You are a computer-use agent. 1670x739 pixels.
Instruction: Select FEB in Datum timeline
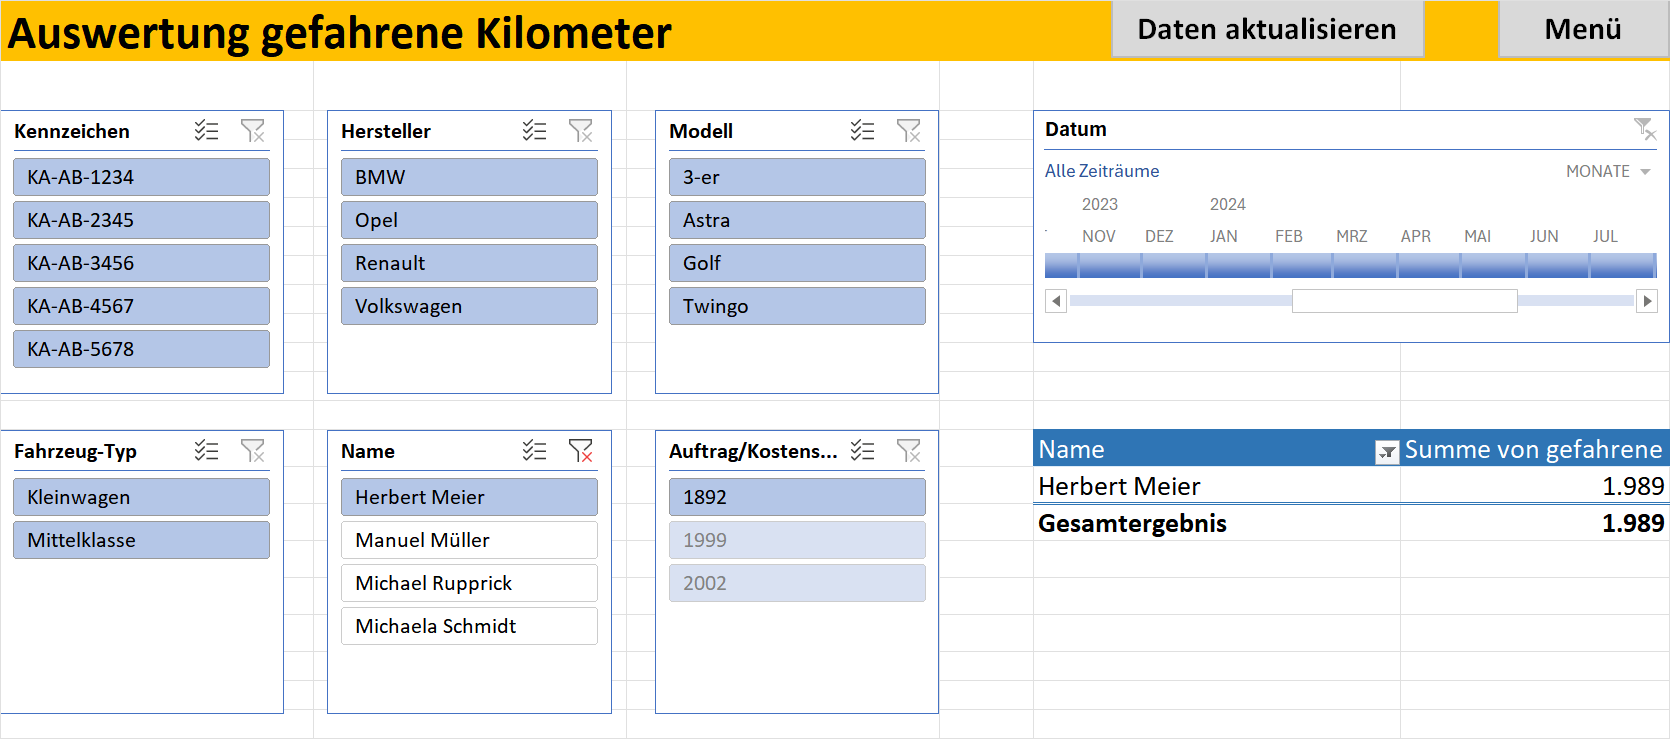coord(1301,265)
